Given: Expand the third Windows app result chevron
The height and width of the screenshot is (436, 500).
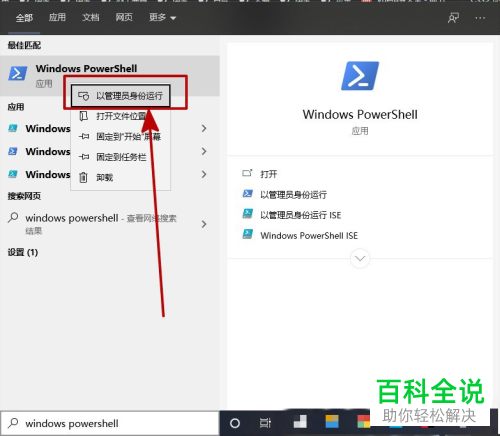Looking at the screenshot, I should pos(204,174).
